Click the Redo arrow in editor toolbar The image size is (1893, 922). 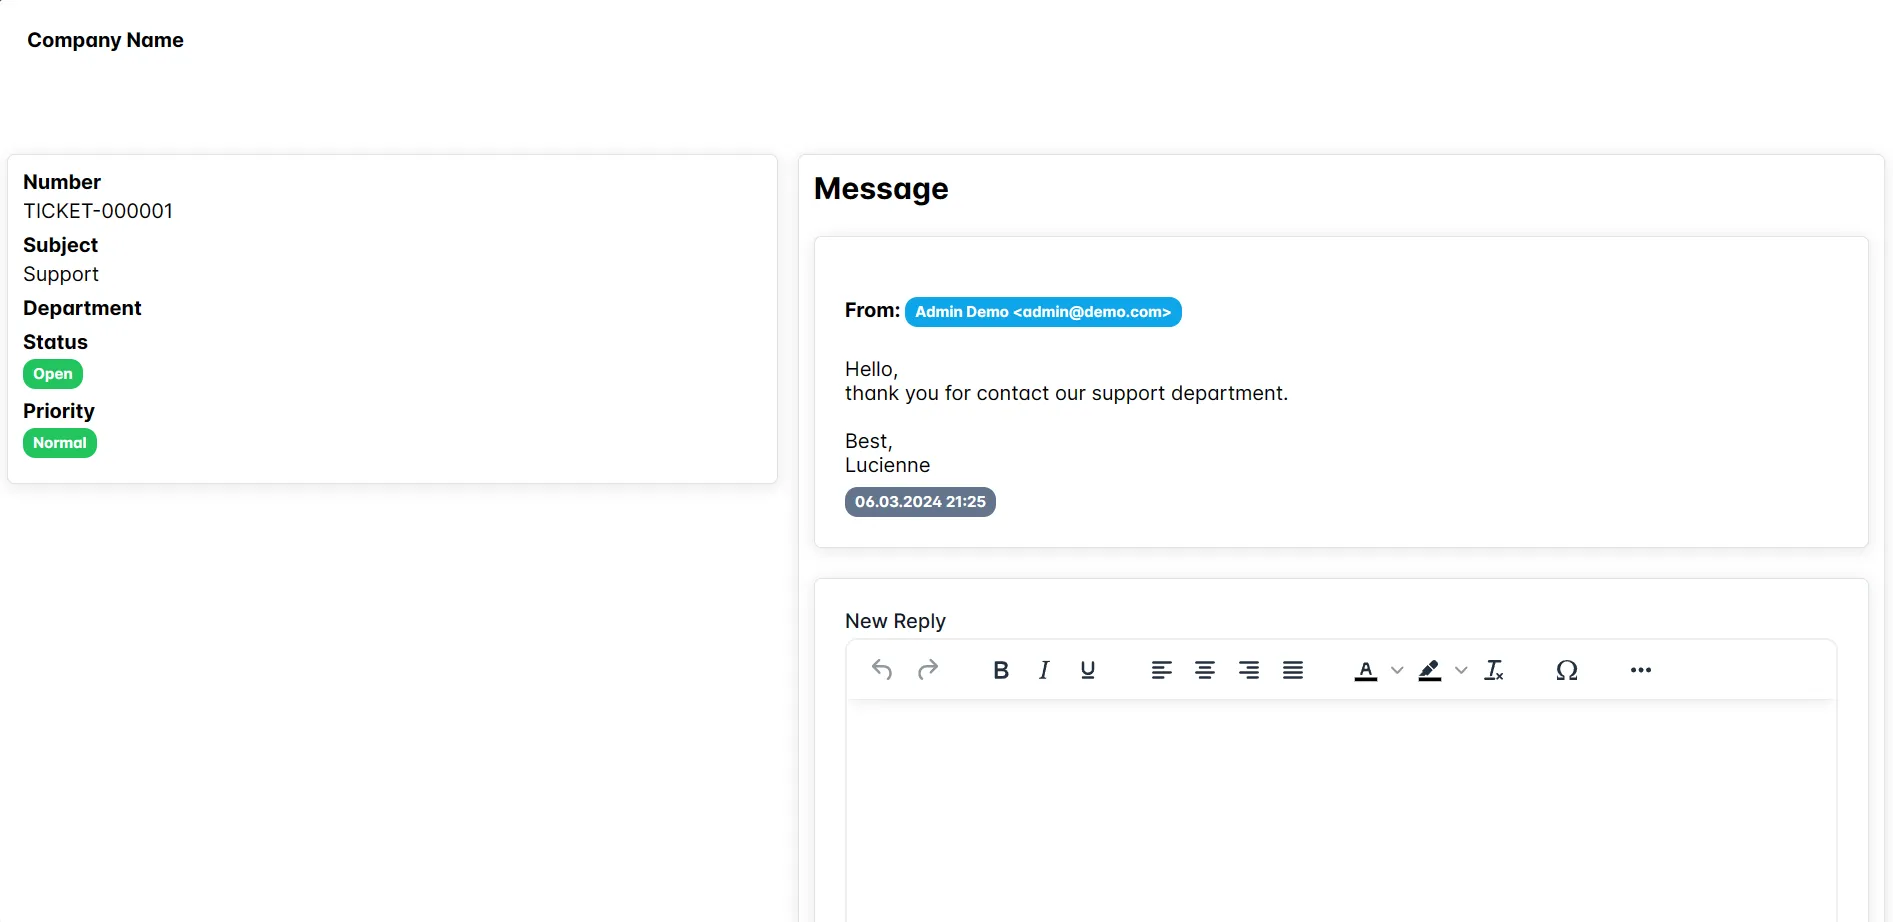(x=928, y=670)
